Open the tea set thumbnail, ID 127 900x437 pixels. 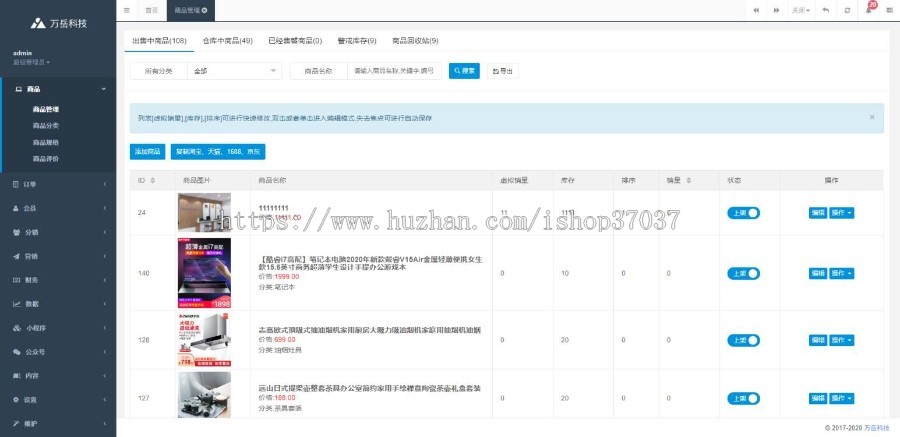point(204,395)
